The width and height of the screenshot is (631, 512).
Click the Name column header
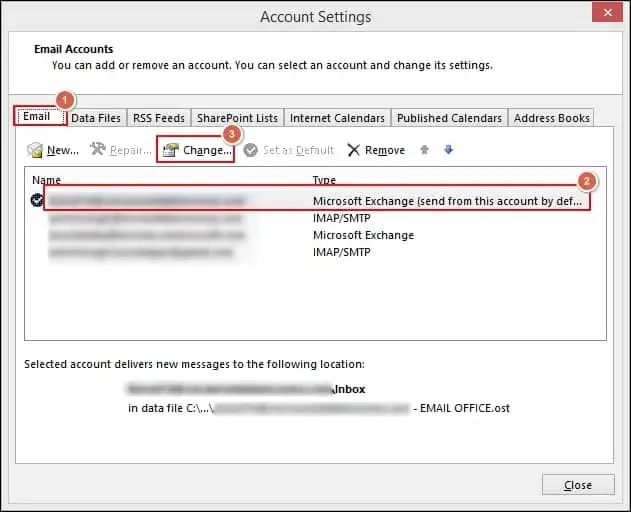(46, 180)
